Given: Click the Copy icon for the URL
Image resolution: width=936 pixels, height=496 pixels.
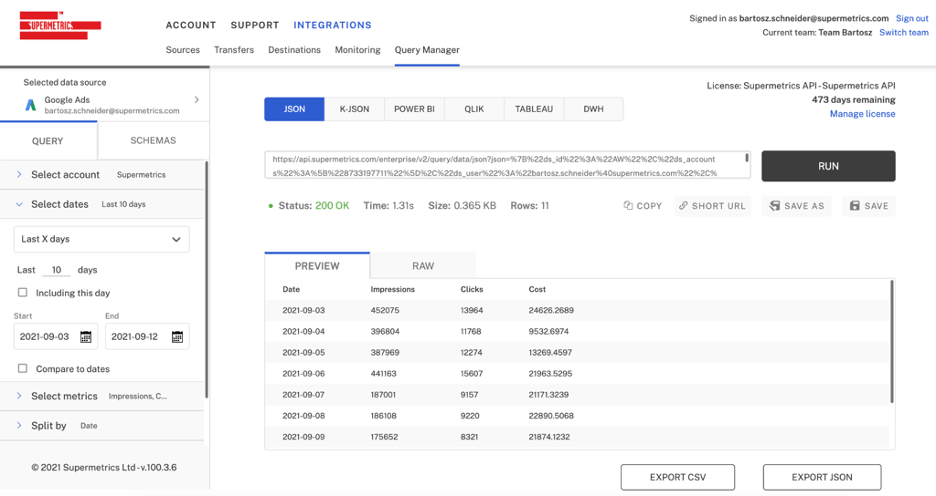Looking at the screenshot, I should tap(628, 206).
